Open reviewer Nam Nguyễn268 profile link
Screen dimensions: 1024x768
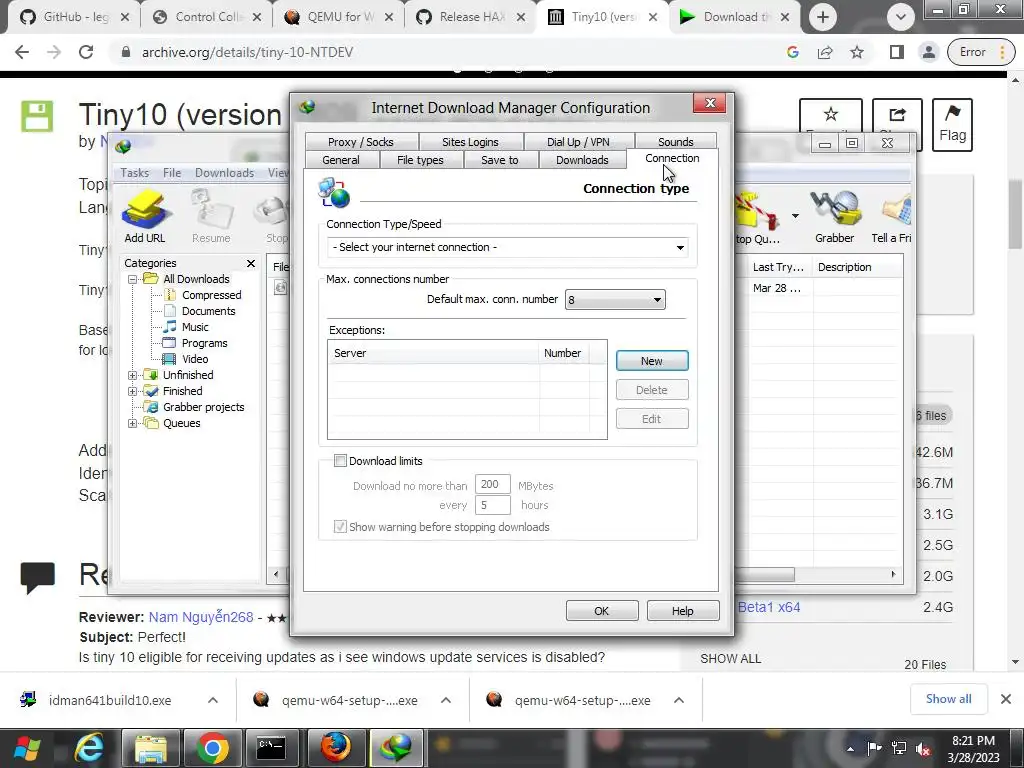click(x=200, y=617)
